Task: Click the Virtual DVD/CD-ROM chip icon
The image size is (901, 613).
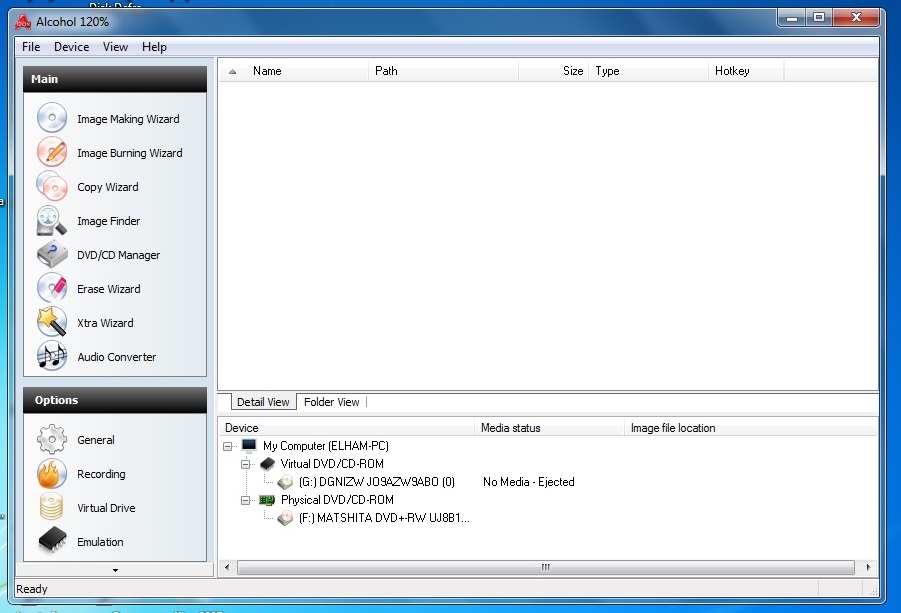Action: pos(267,464)
